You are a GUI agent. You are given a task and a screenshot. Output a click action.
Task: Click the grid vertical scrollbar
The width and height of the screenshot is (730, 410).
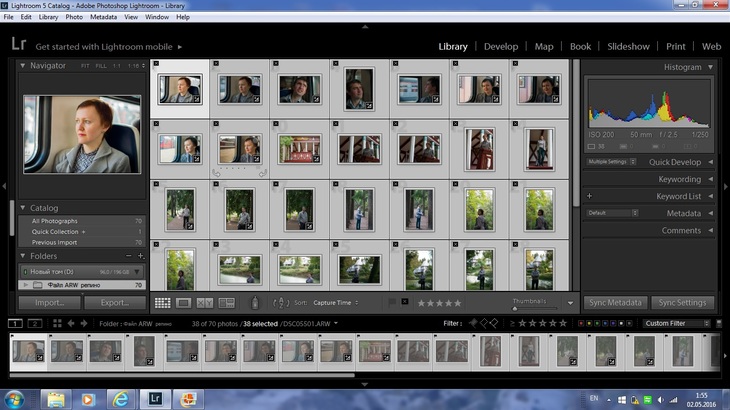click(x=576, y=133)
